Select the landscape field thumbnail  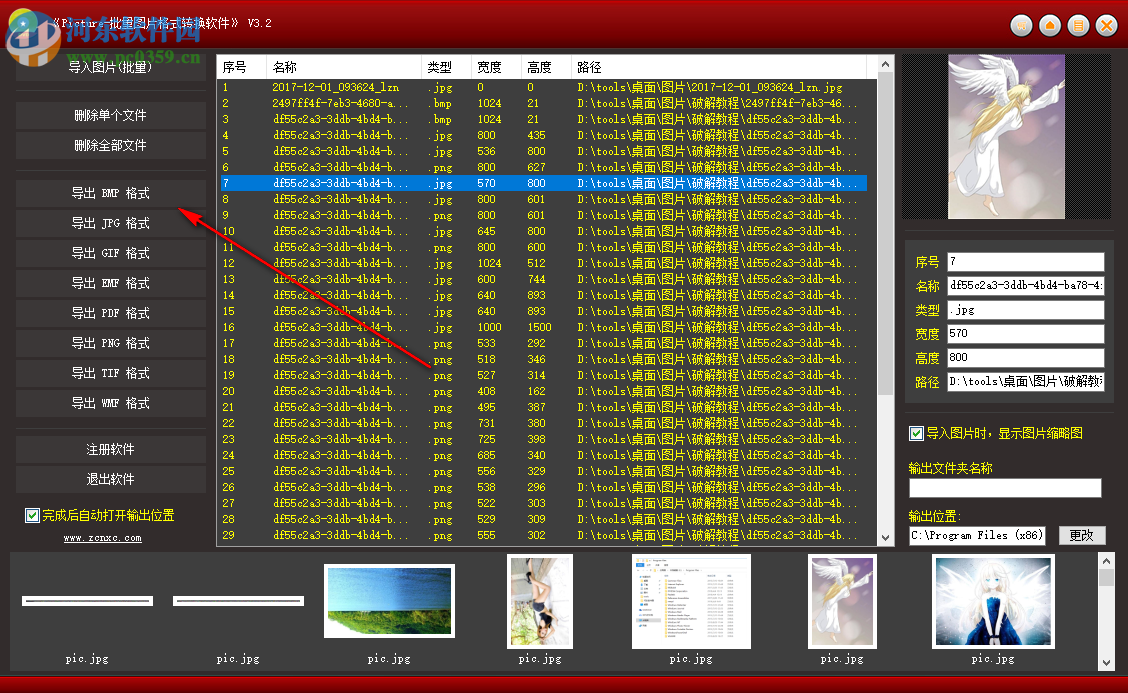(389, 601)
